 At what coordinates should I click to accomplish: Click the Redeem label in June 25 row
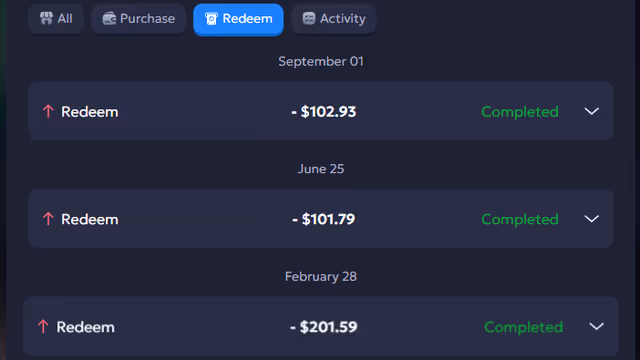(90, 220)
